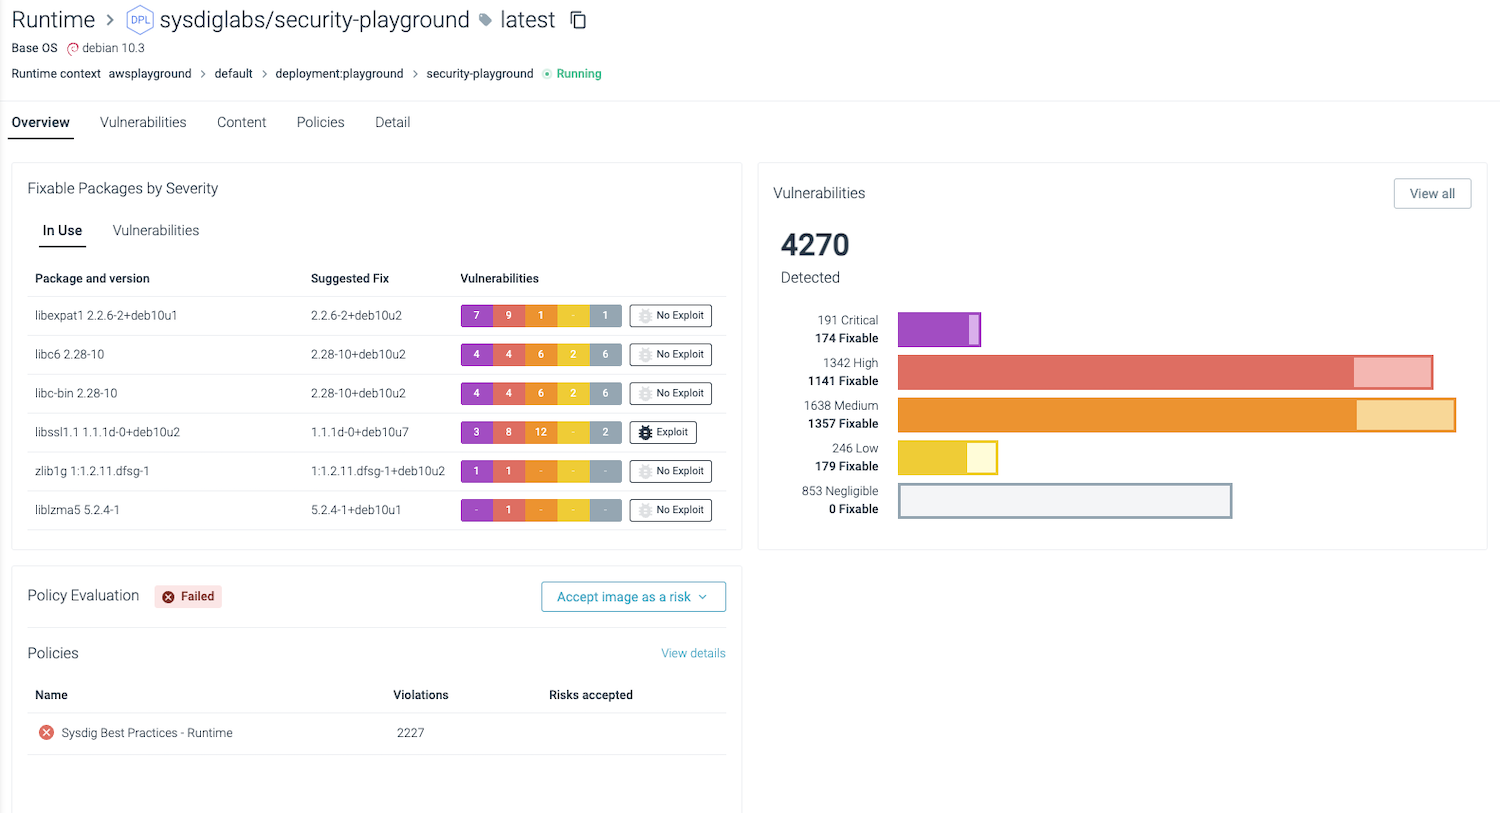
Task: Click 853 Negligible label
Action: 840,491
